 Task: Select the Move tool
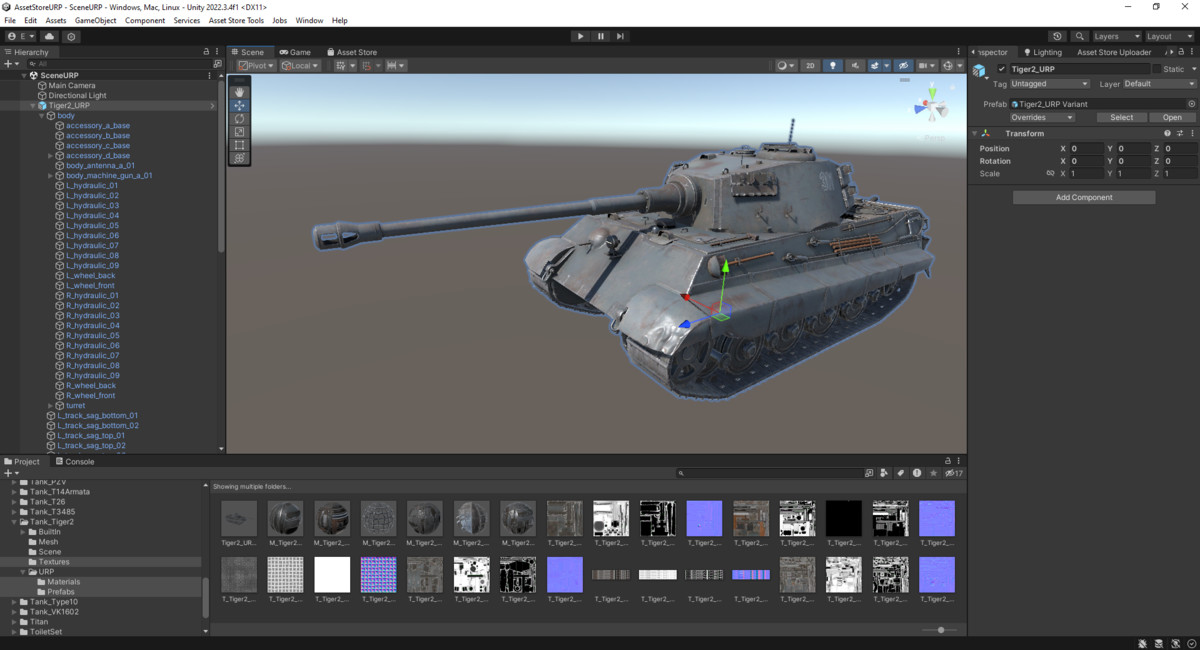pyautogui.click(x=237, y=104)
